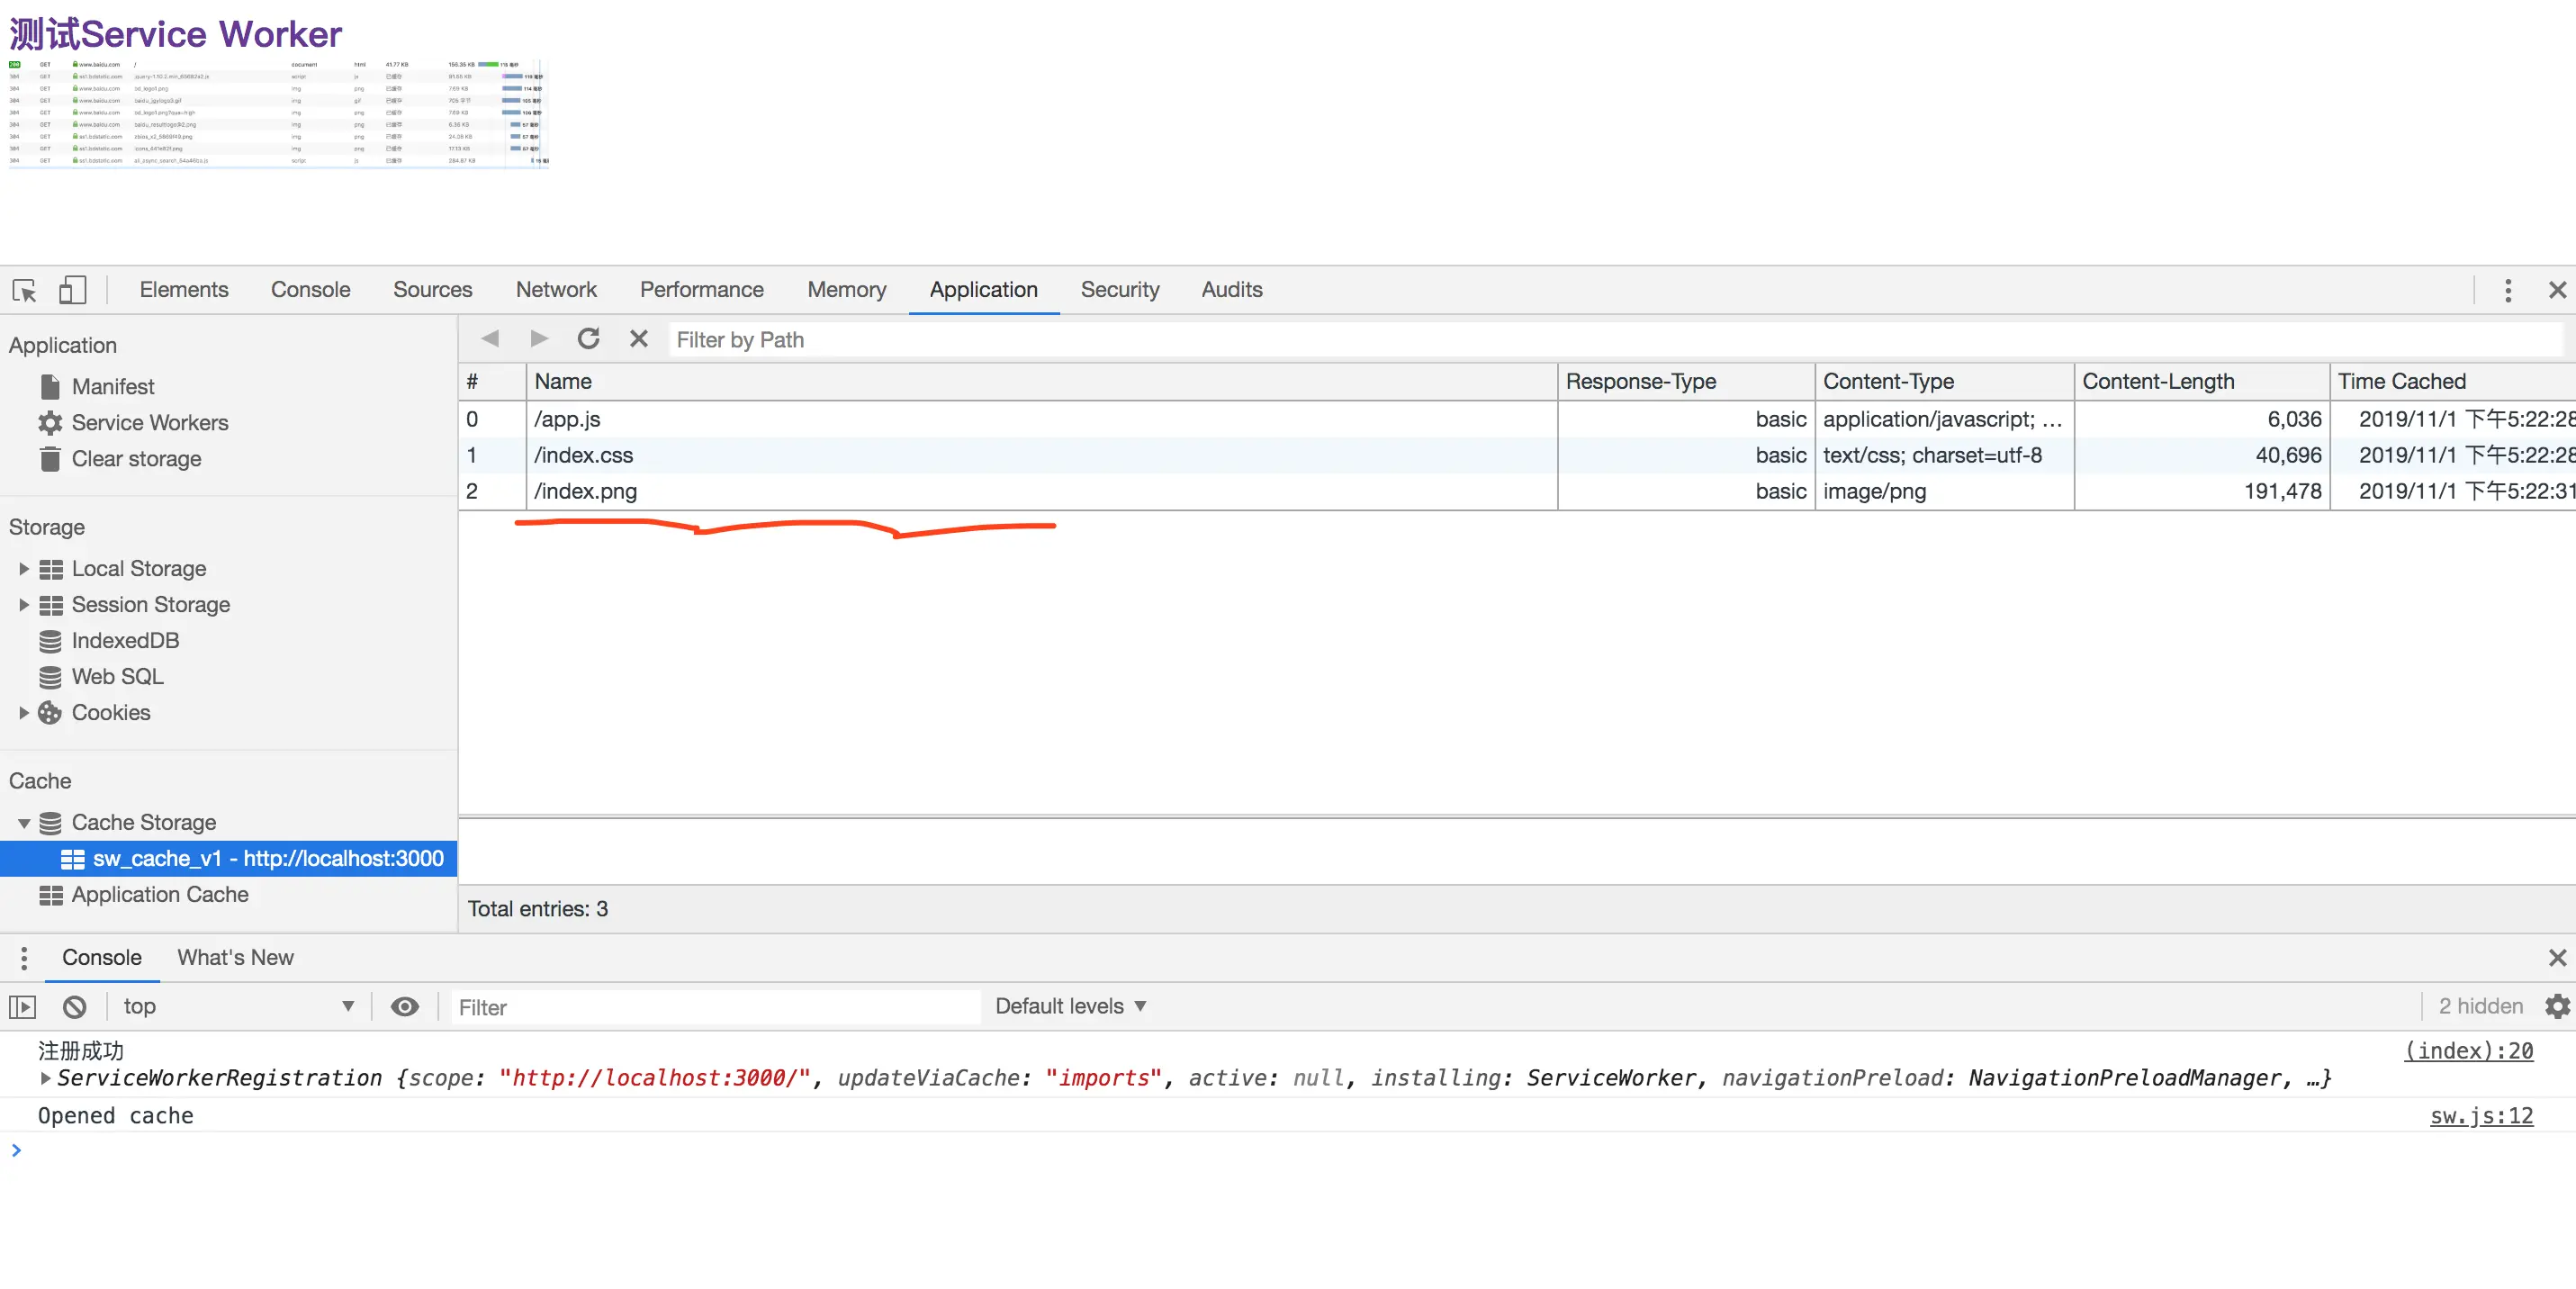Screen dimensions: 2576x1289
Task: Refresh the cache entries list
Action: pyautogui.click(x=588, y=339)
